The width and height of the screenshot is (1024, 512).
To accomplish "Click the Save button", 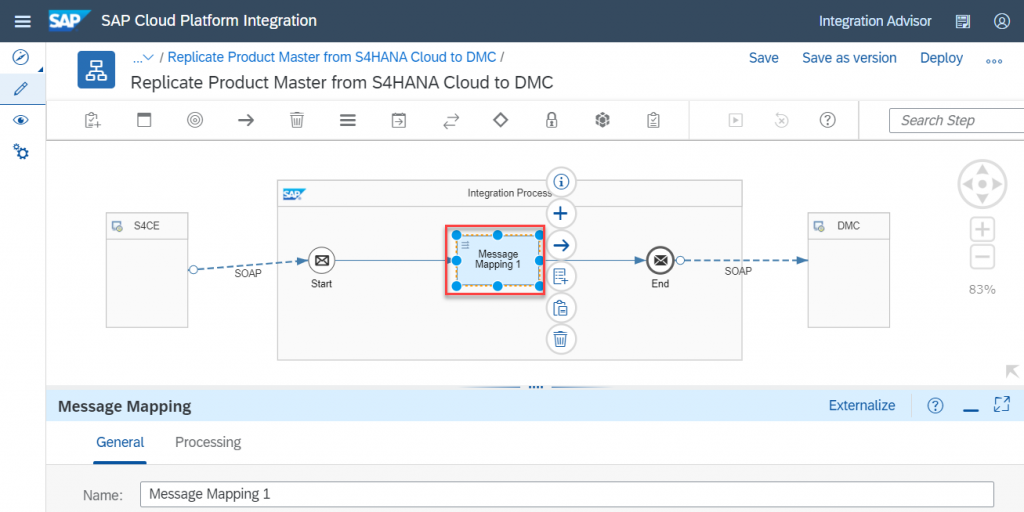I will click(763, 58).
